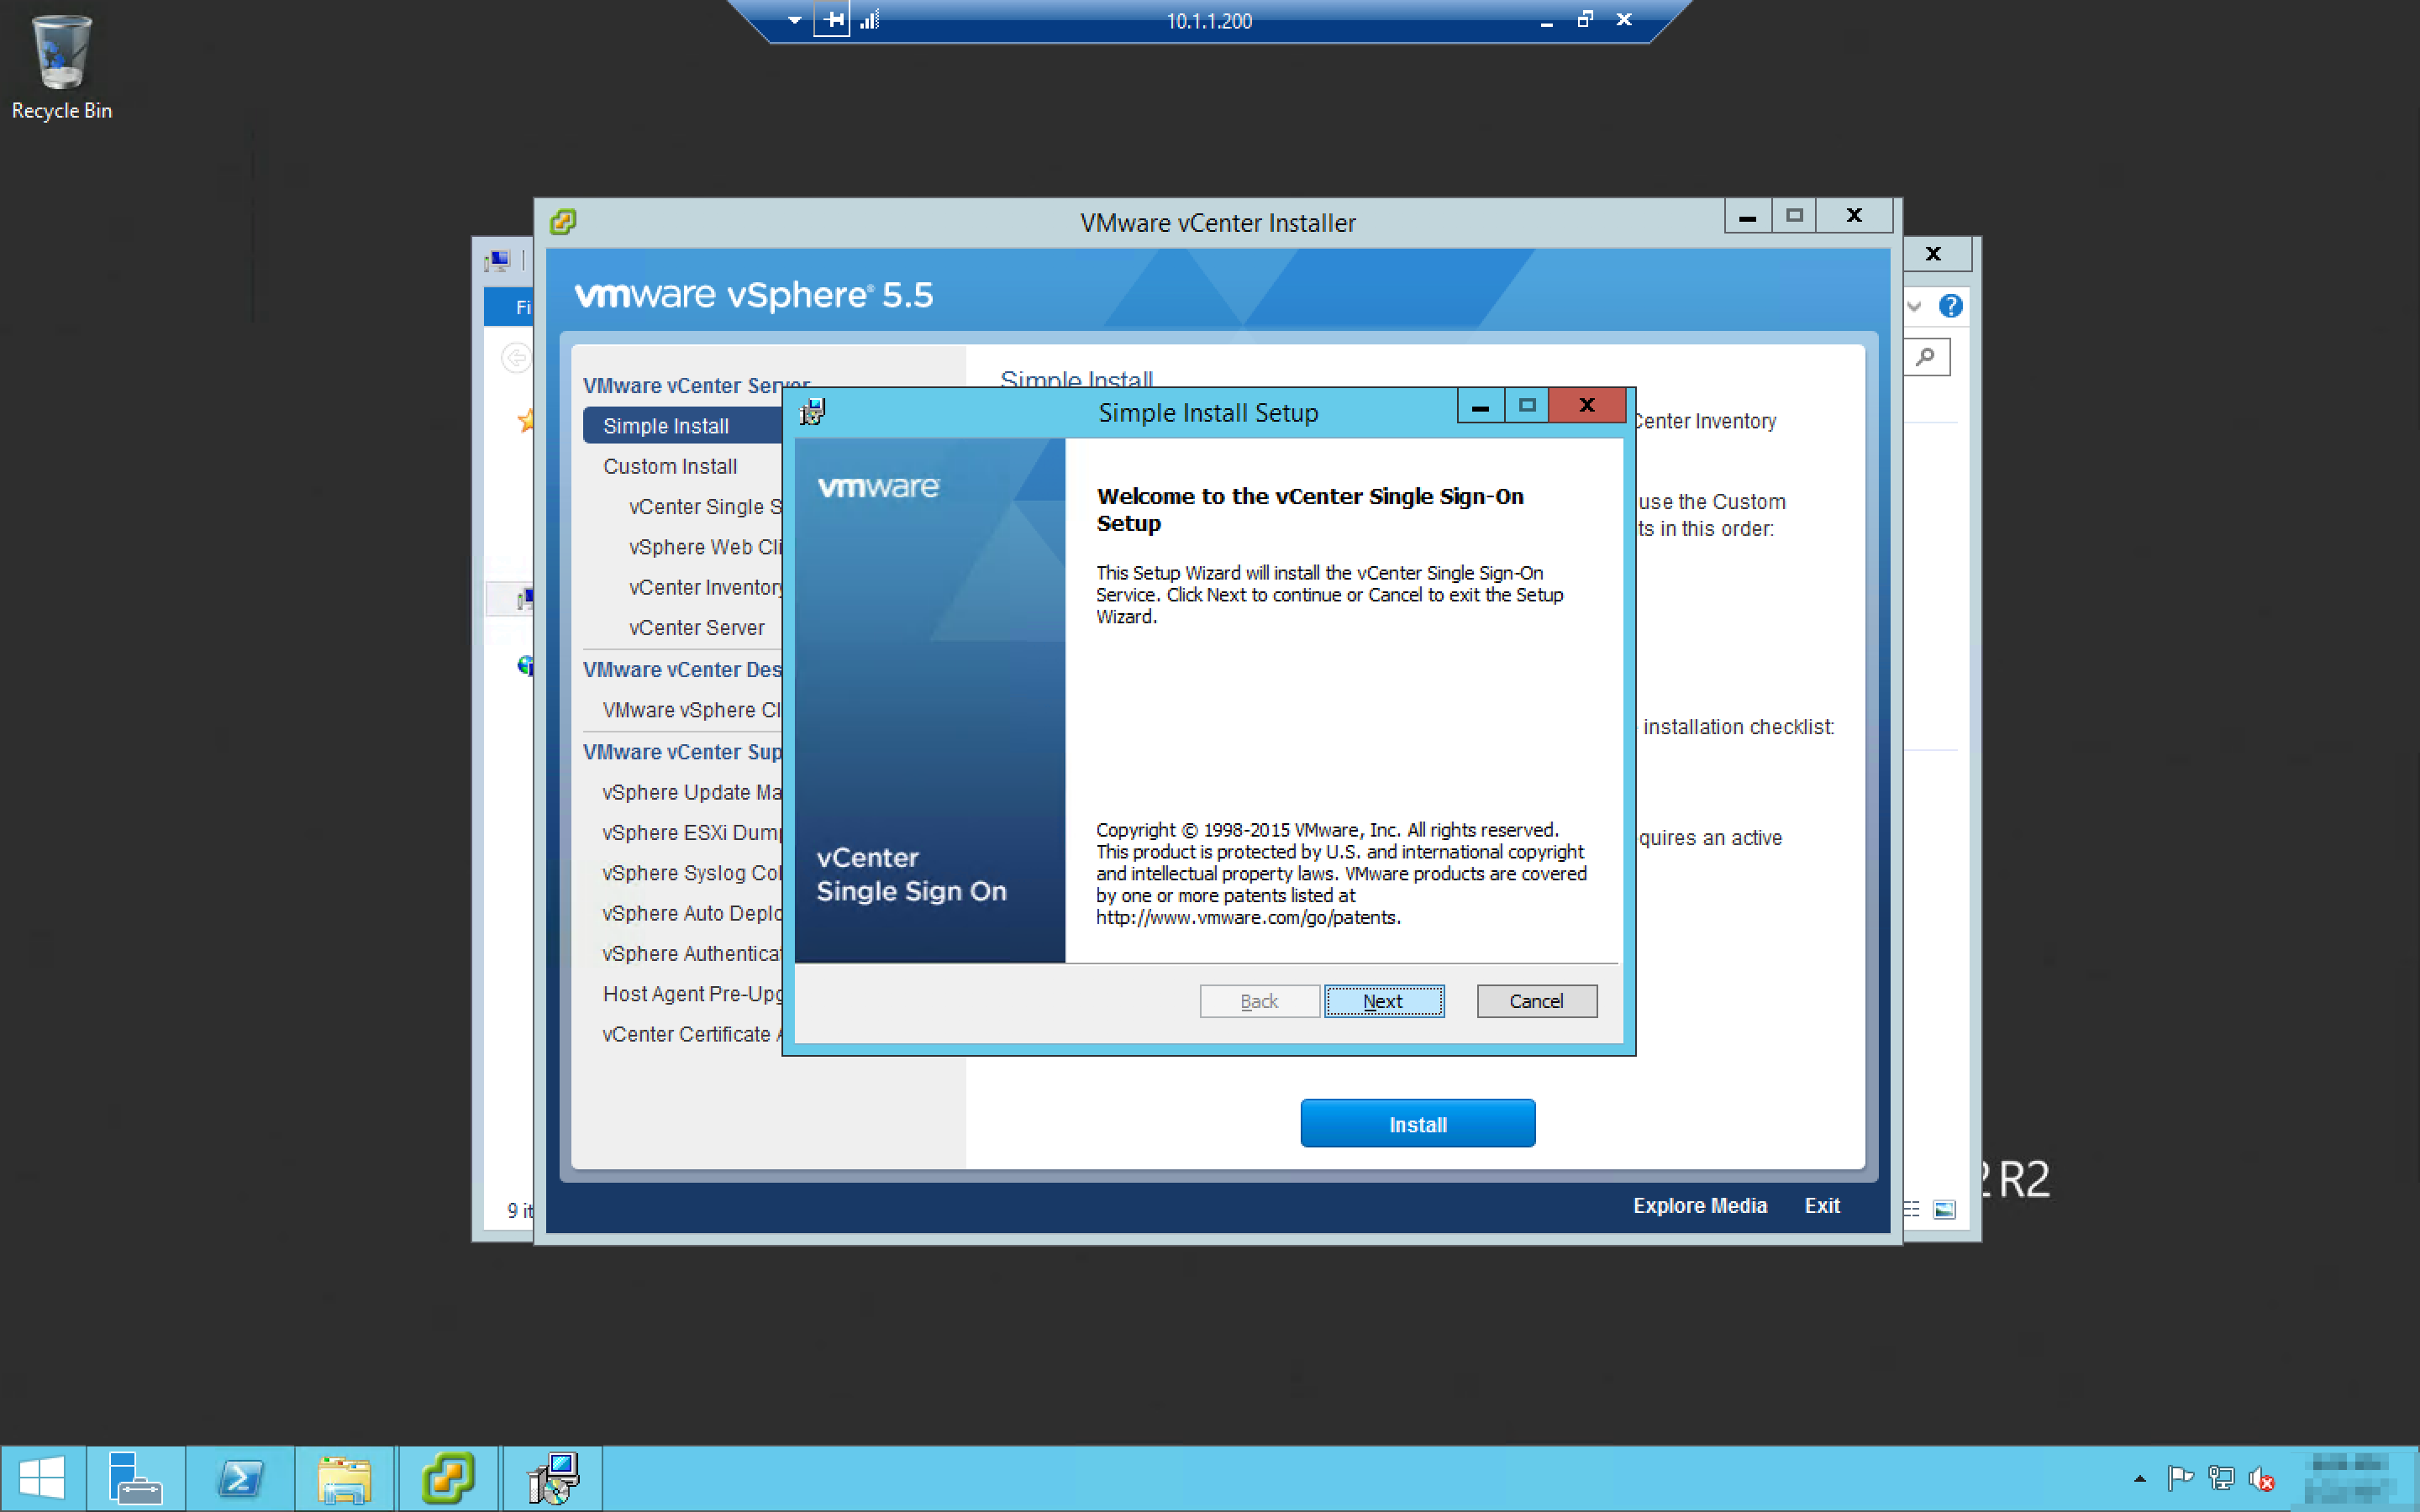
Task: Select vSphere Web Client sidebar item
Action: tap(705, 547)
